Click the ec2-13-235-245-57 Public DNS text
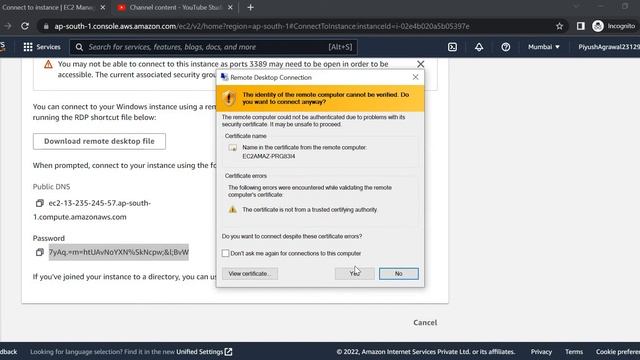Viewport: 640px width, 360px height. coord(92,210)
